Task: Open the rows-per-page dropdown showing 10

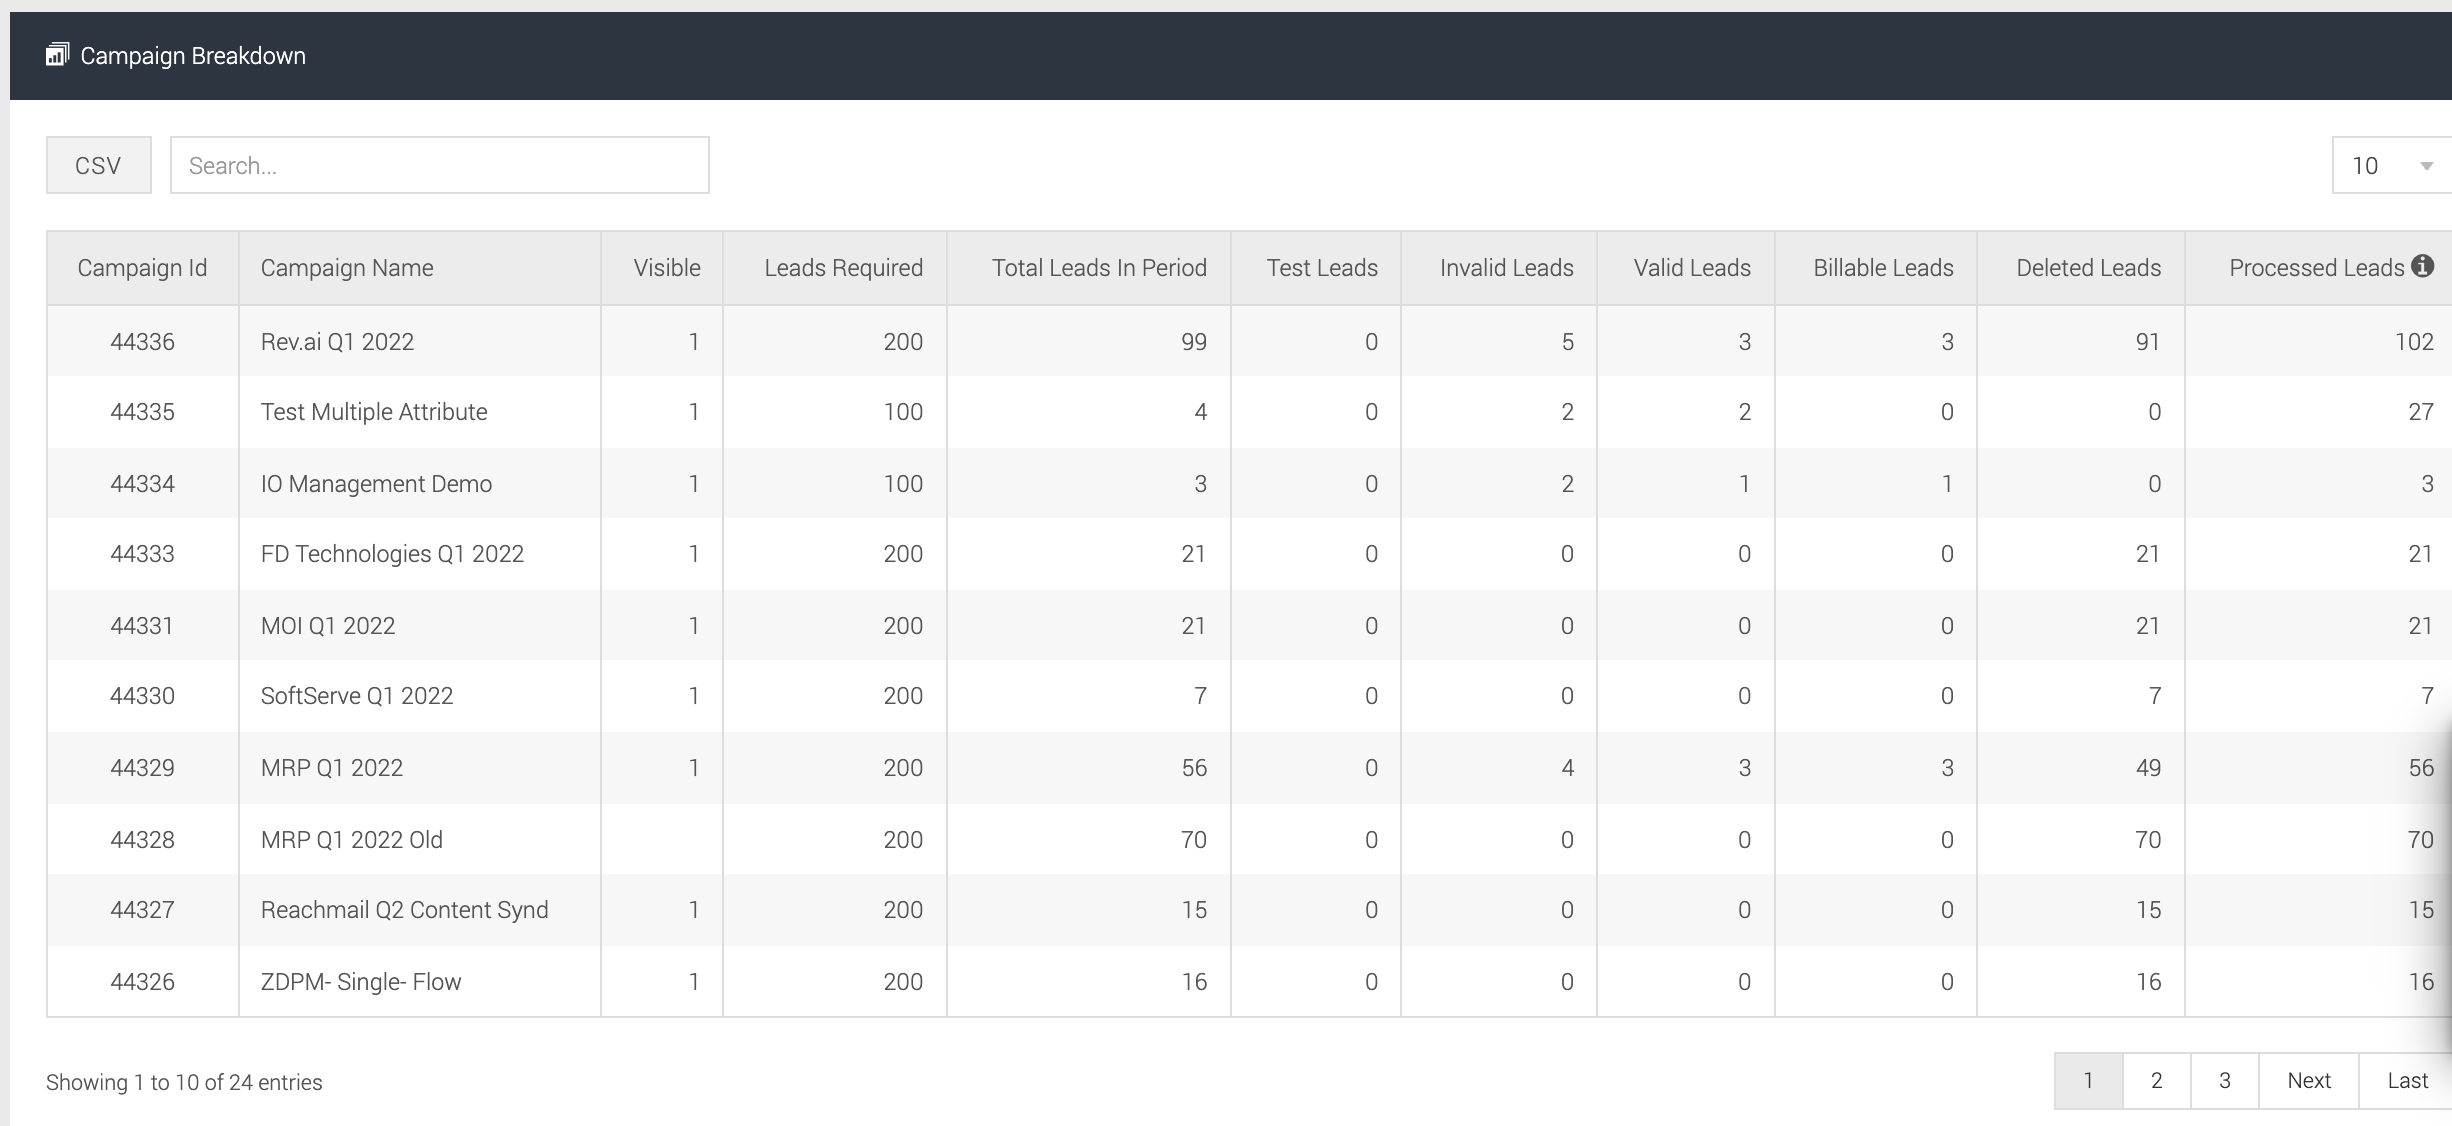Action: pyautogui.click(x=2392, y=165)
